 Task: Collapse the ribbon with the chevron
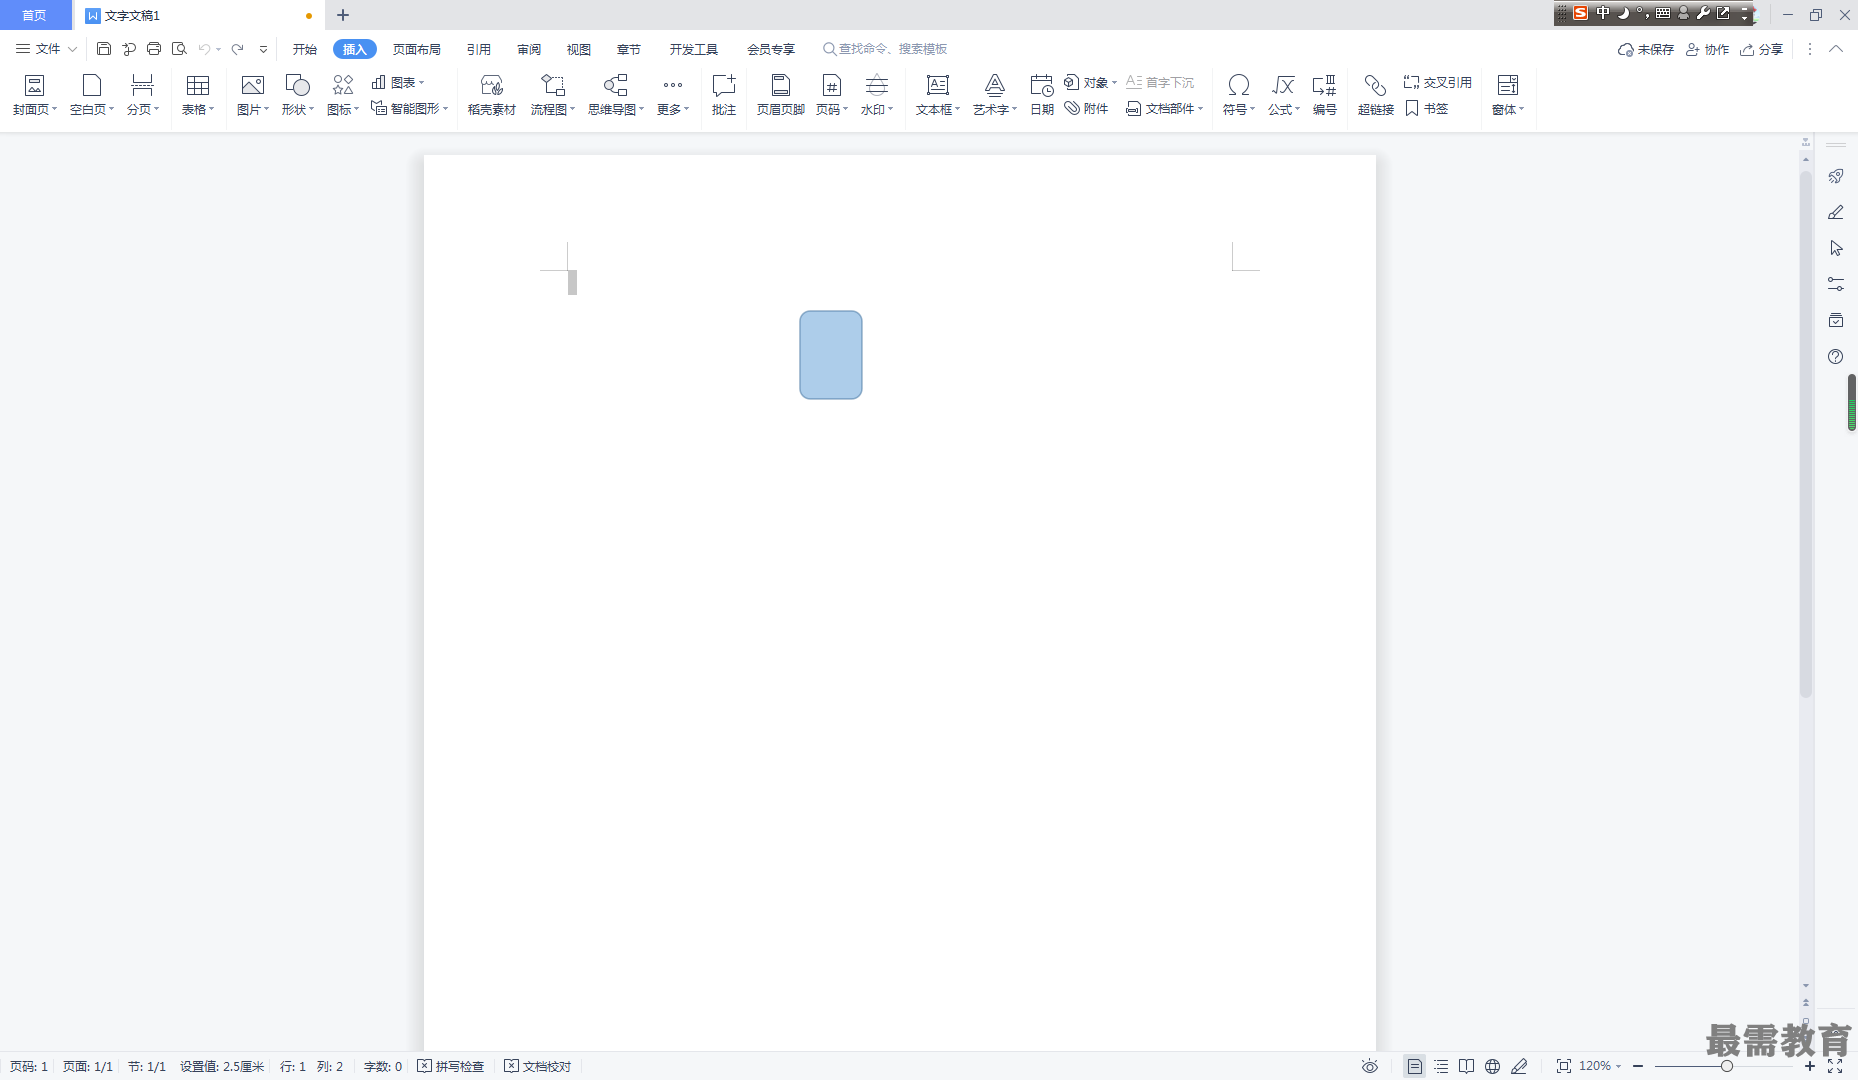pyautogui.click(x=1836, y=49)
